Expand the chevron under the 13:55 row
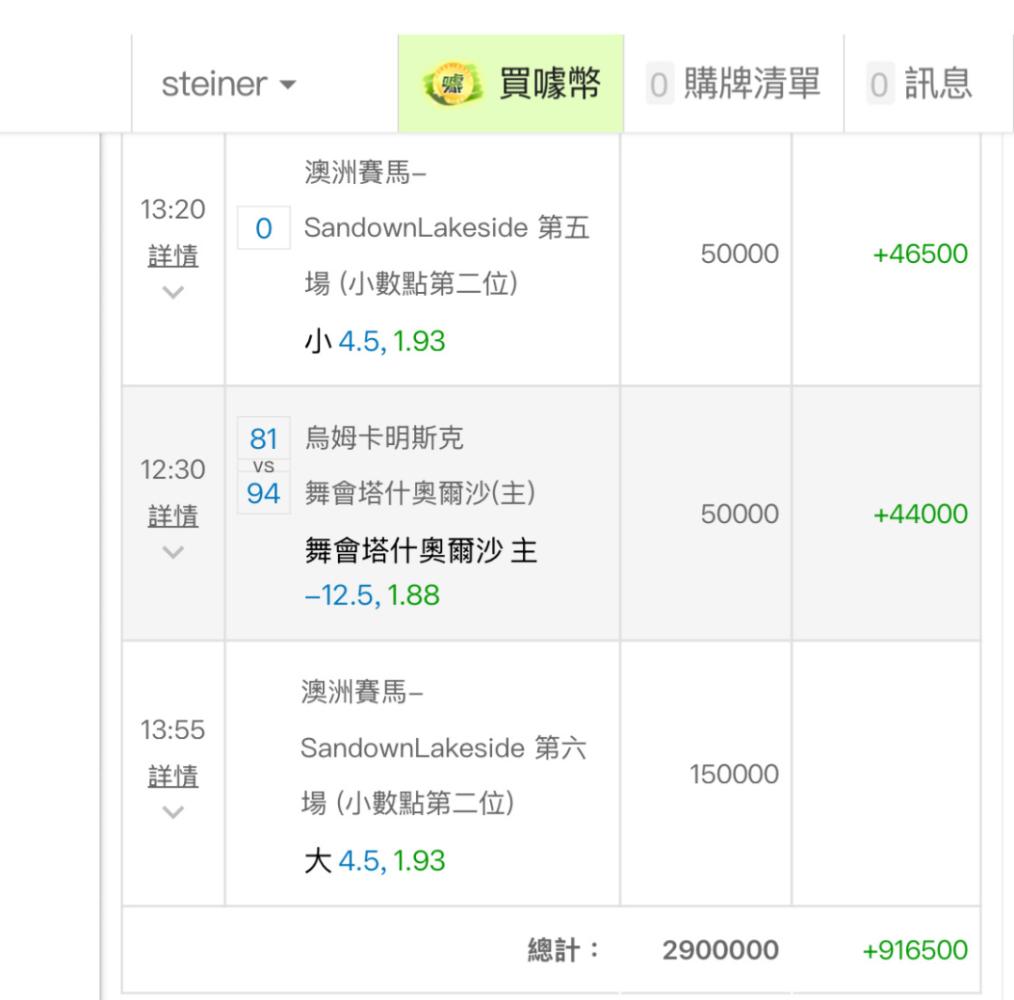Viewport: 1014px width, 1000px height. click(x=172, y=813)
